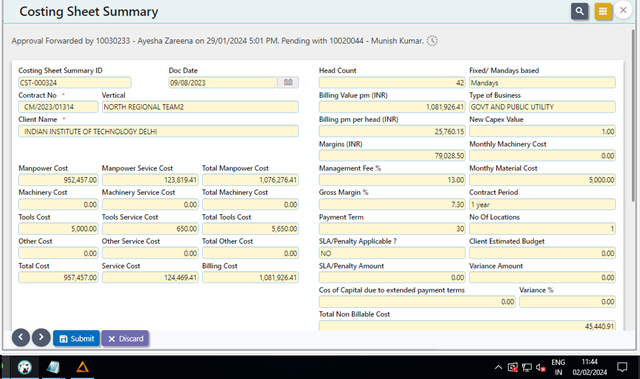
Task: Select the SLA/Penalty Applicable field
Action: pyautogui.click(x=392, y=253)
